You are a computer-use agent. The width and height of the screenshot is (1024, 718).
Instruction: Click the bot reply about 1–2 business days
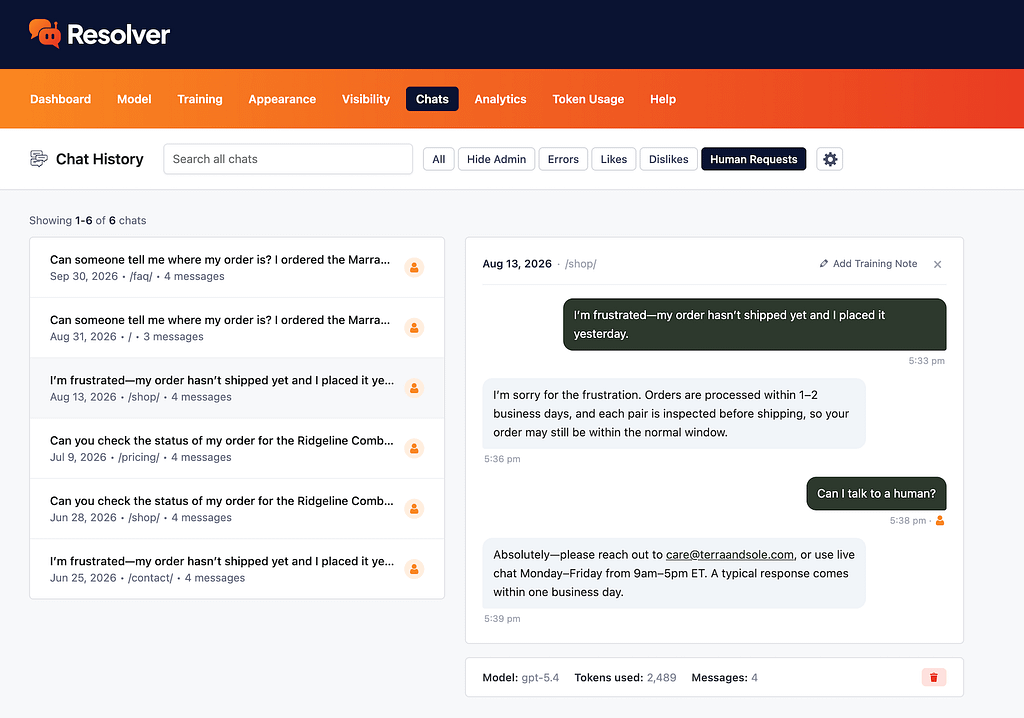(x=674, y=414)
